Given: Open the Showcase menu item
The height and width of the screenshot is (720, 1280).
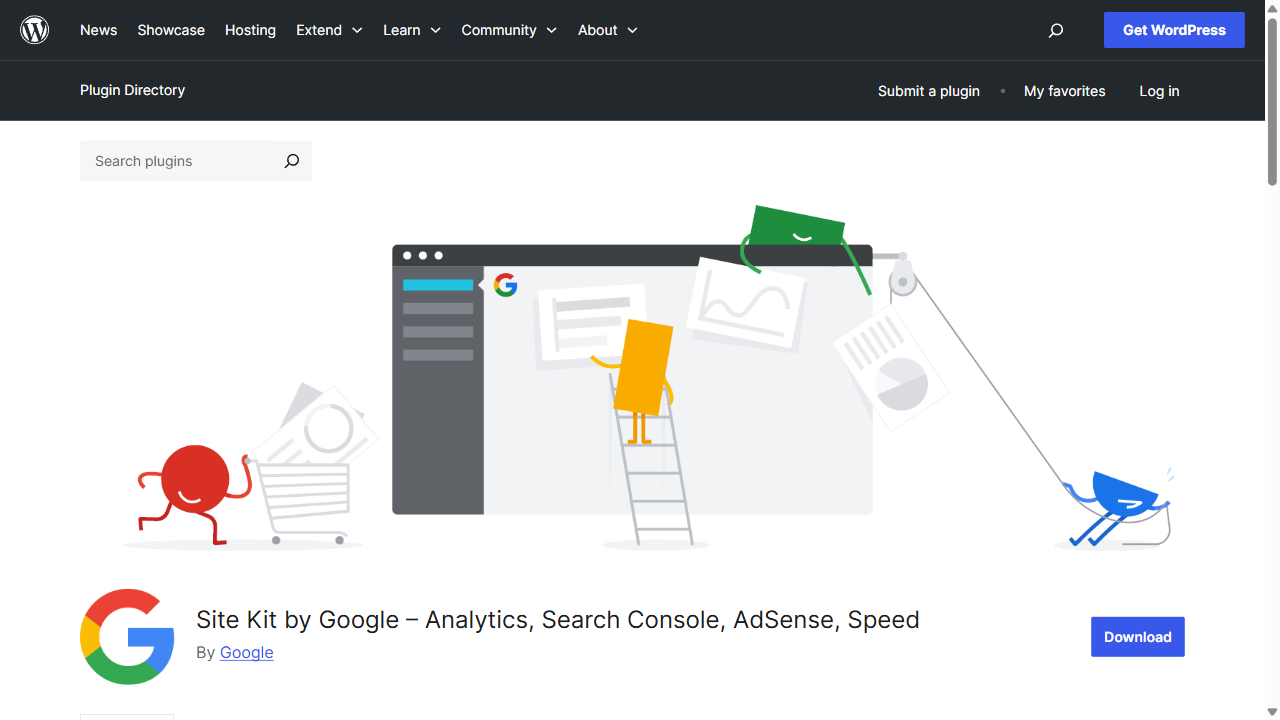Looking at the screenshot, I should click(171, 30).
